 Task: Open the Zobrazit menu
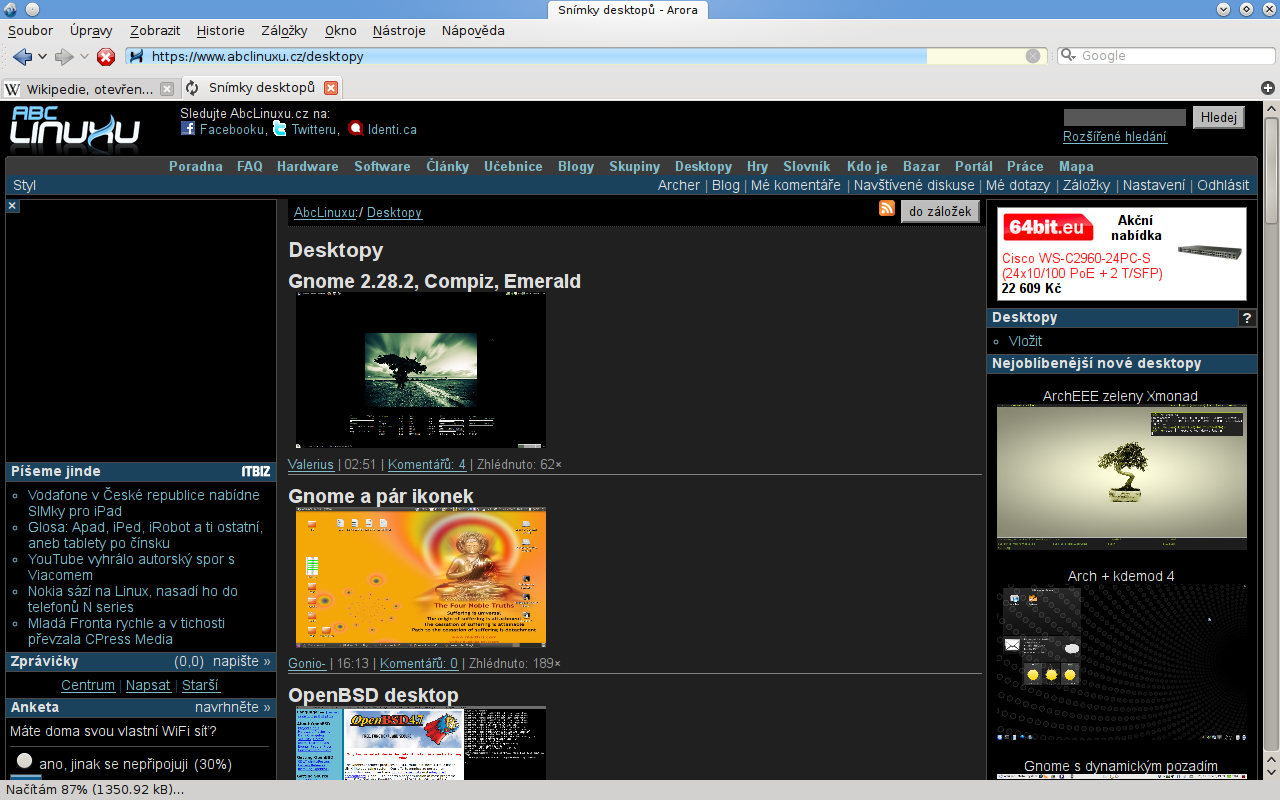(x=155, y=30)
